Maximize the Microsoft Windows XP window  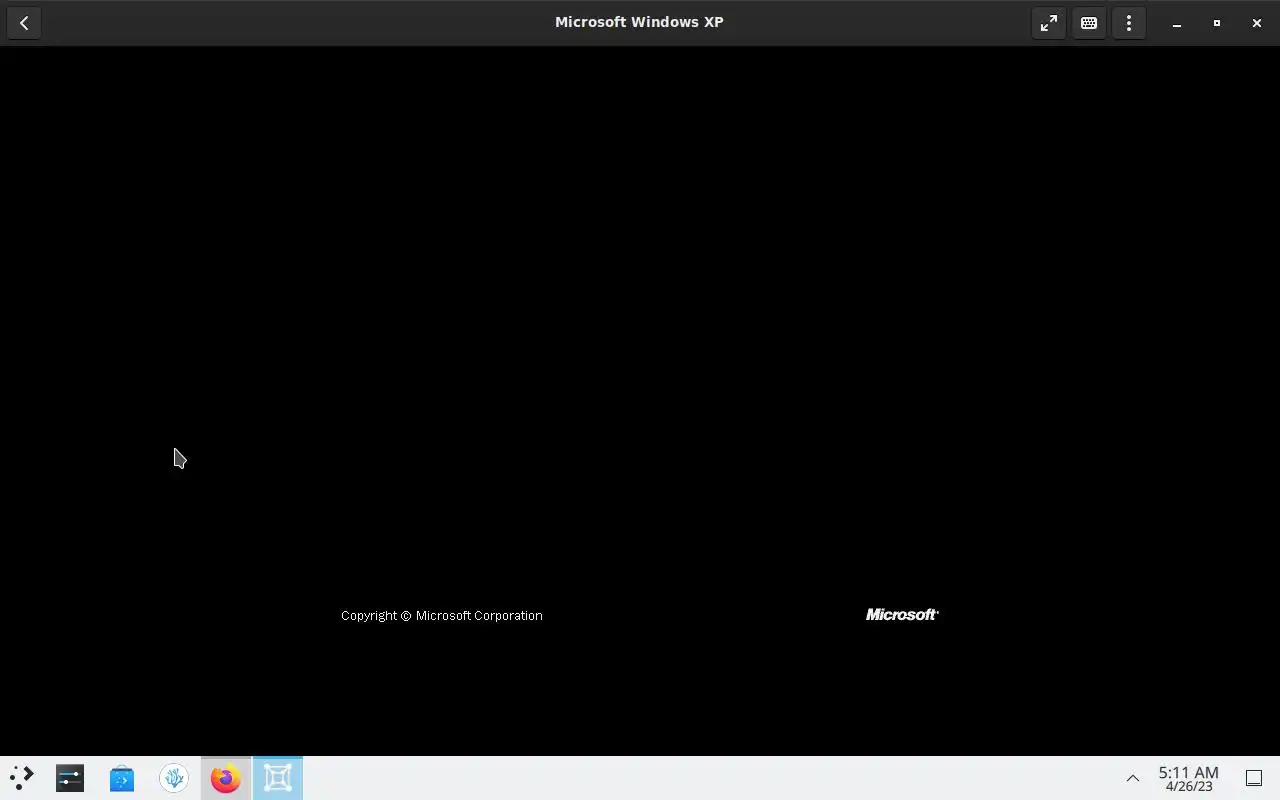coord(1217,23)
